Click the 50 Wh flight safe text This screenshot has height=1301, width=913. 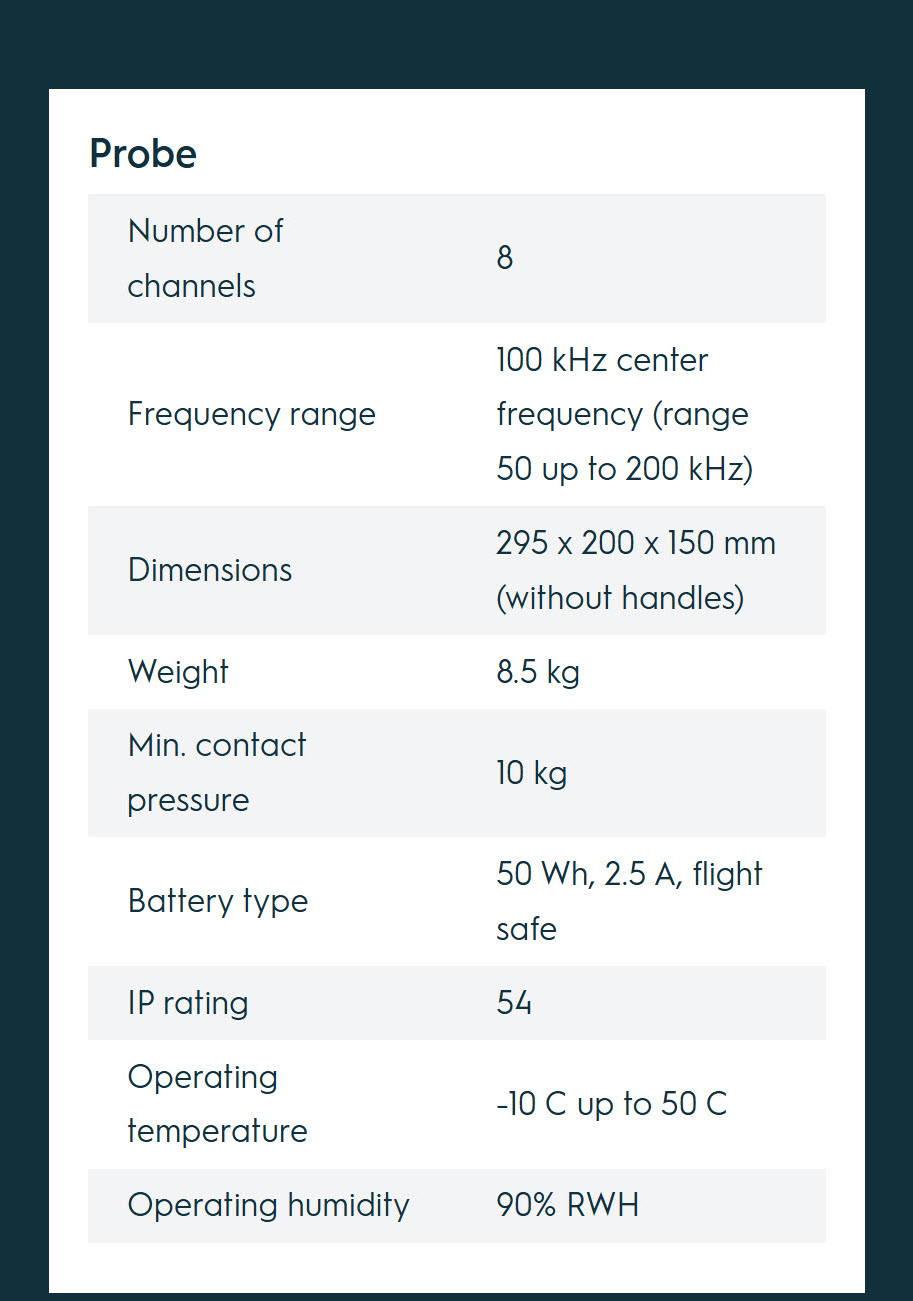coord(629,901)
